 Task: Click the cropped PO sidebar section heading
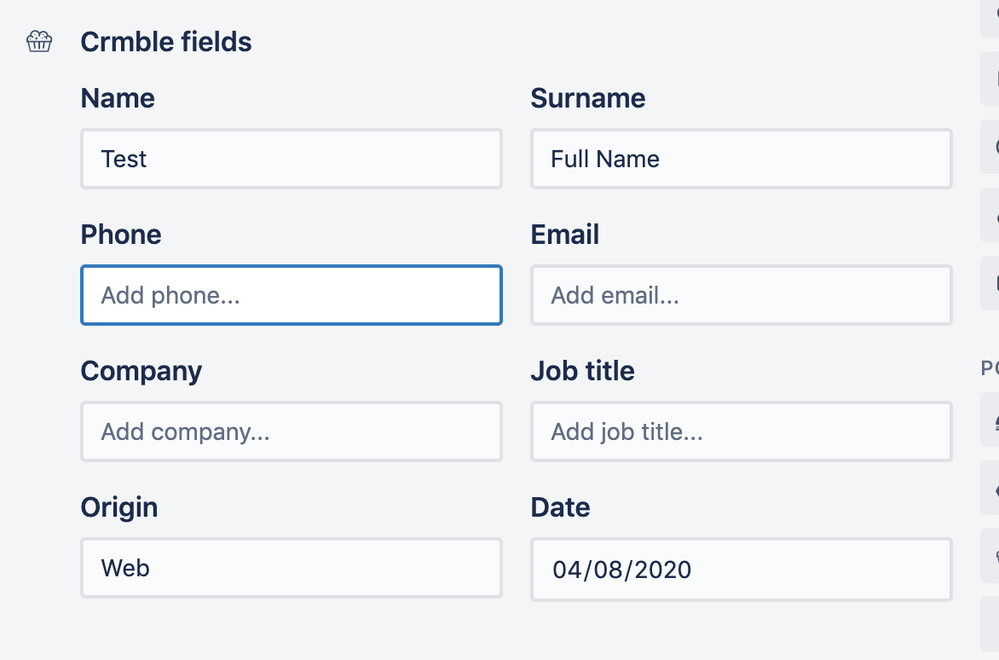(989, 368)
